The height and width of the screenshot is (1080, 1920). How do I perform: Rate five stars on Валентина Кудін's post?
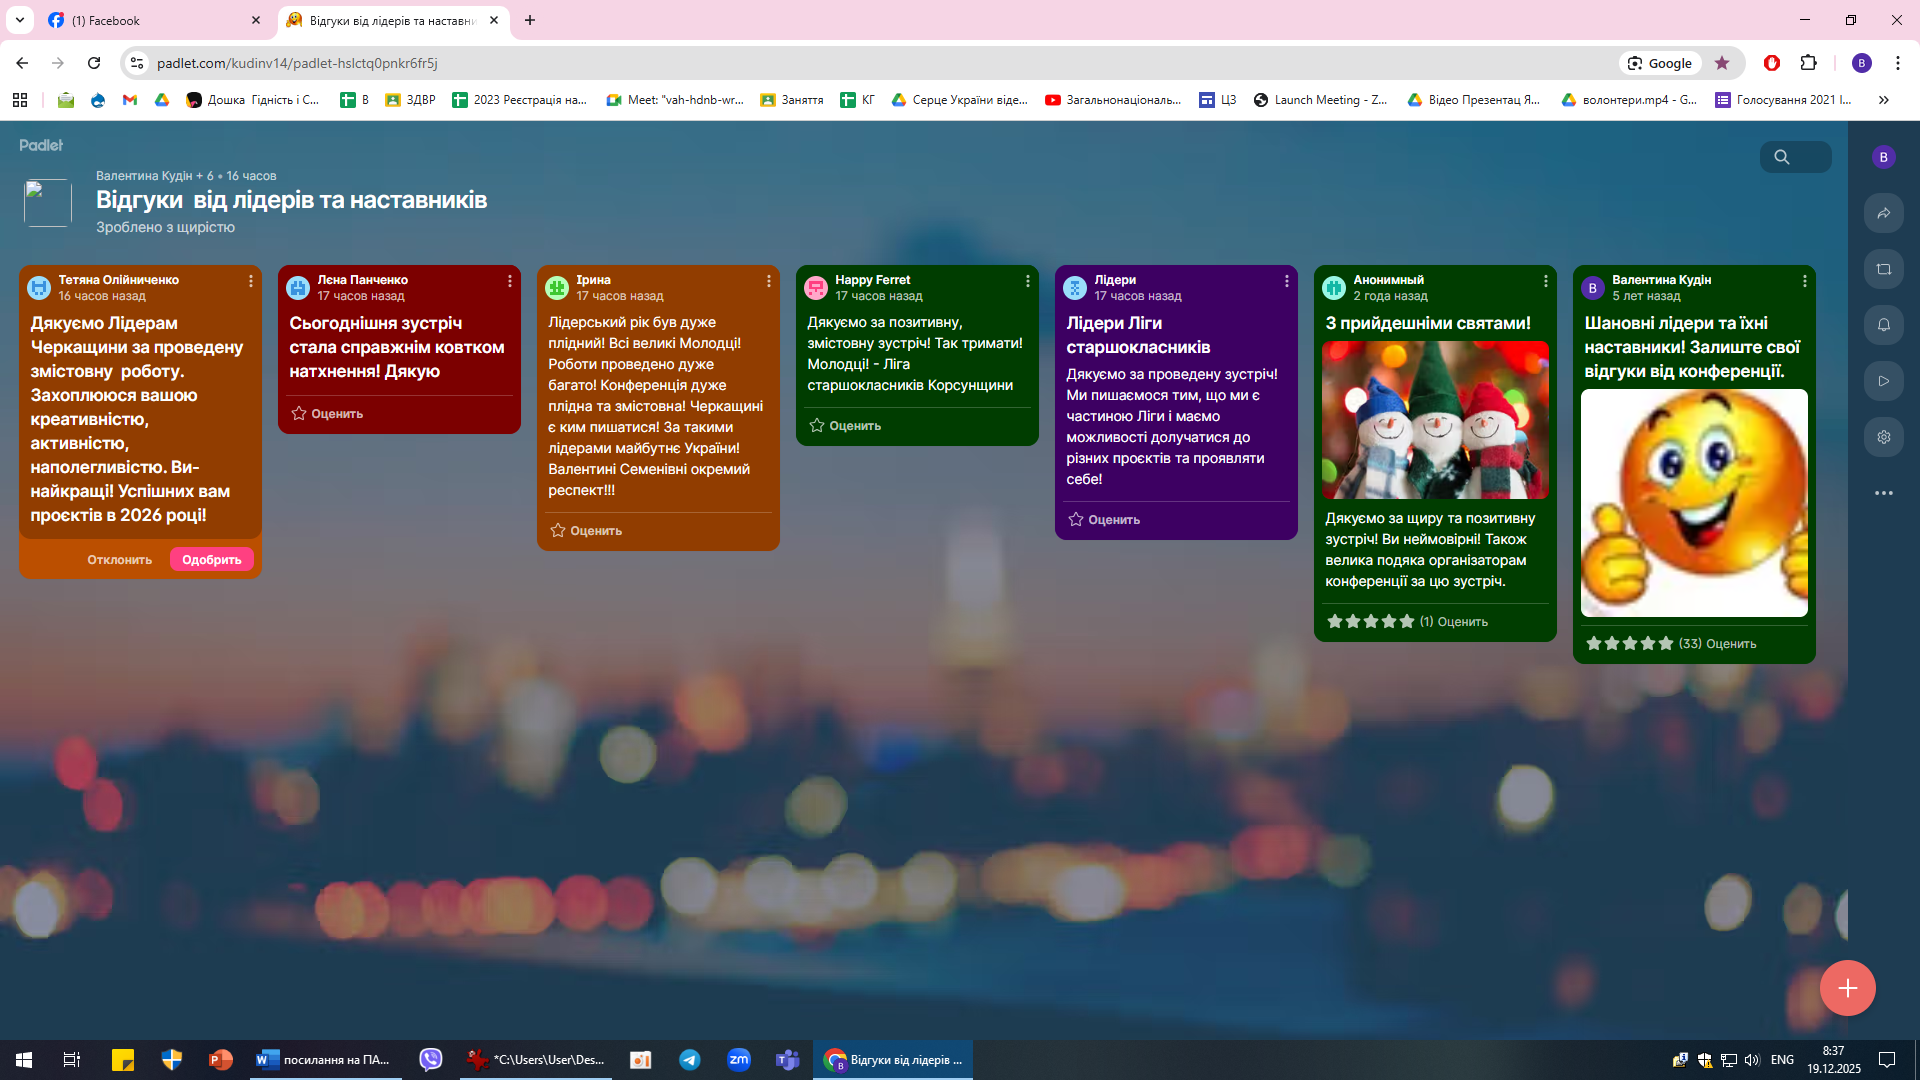(1666, 644)
